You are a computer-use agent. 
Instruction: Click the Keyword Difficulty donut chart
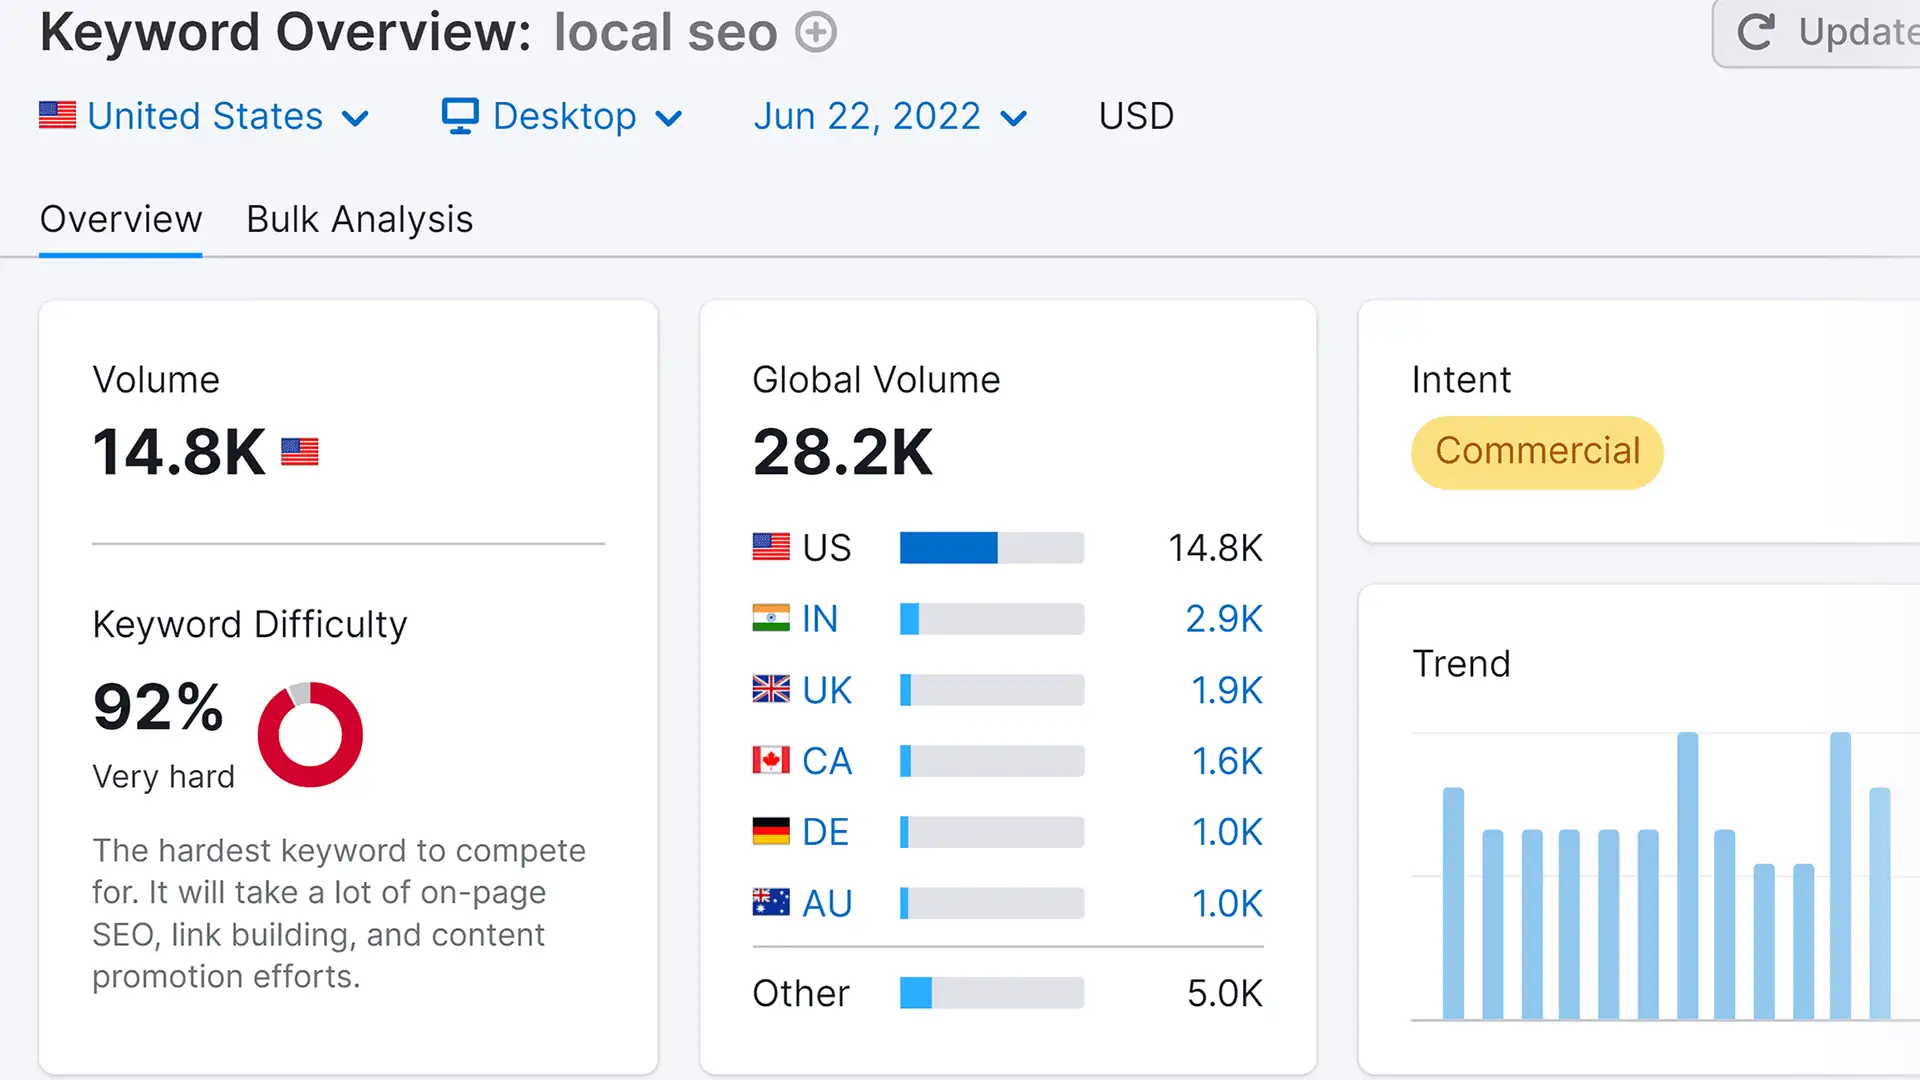(x=310, y=735)
